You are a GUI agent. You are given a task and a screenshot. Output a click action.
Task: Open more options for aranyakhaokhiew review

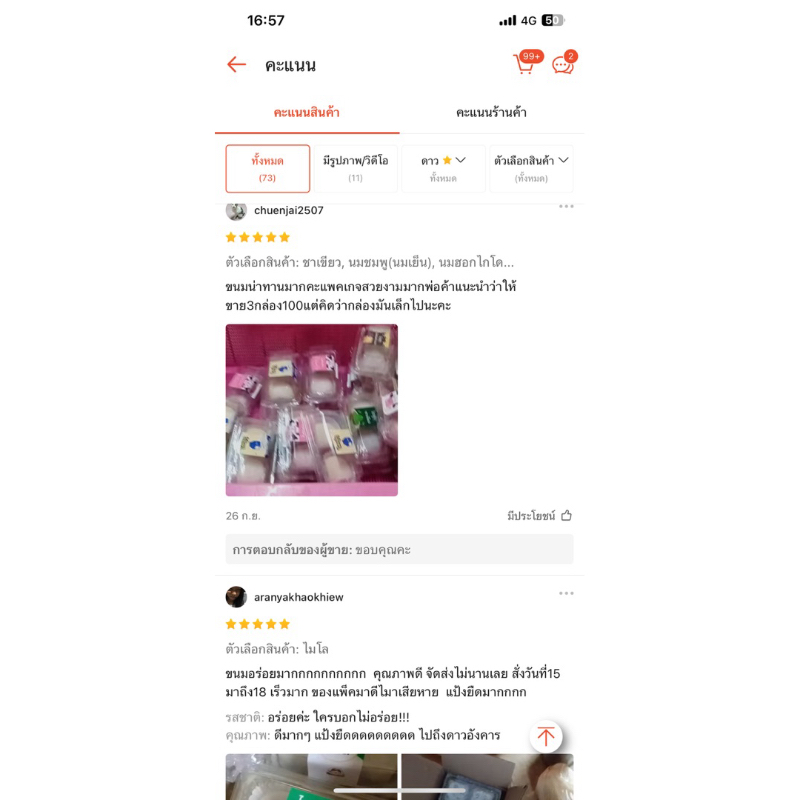[x=566, y=593]
